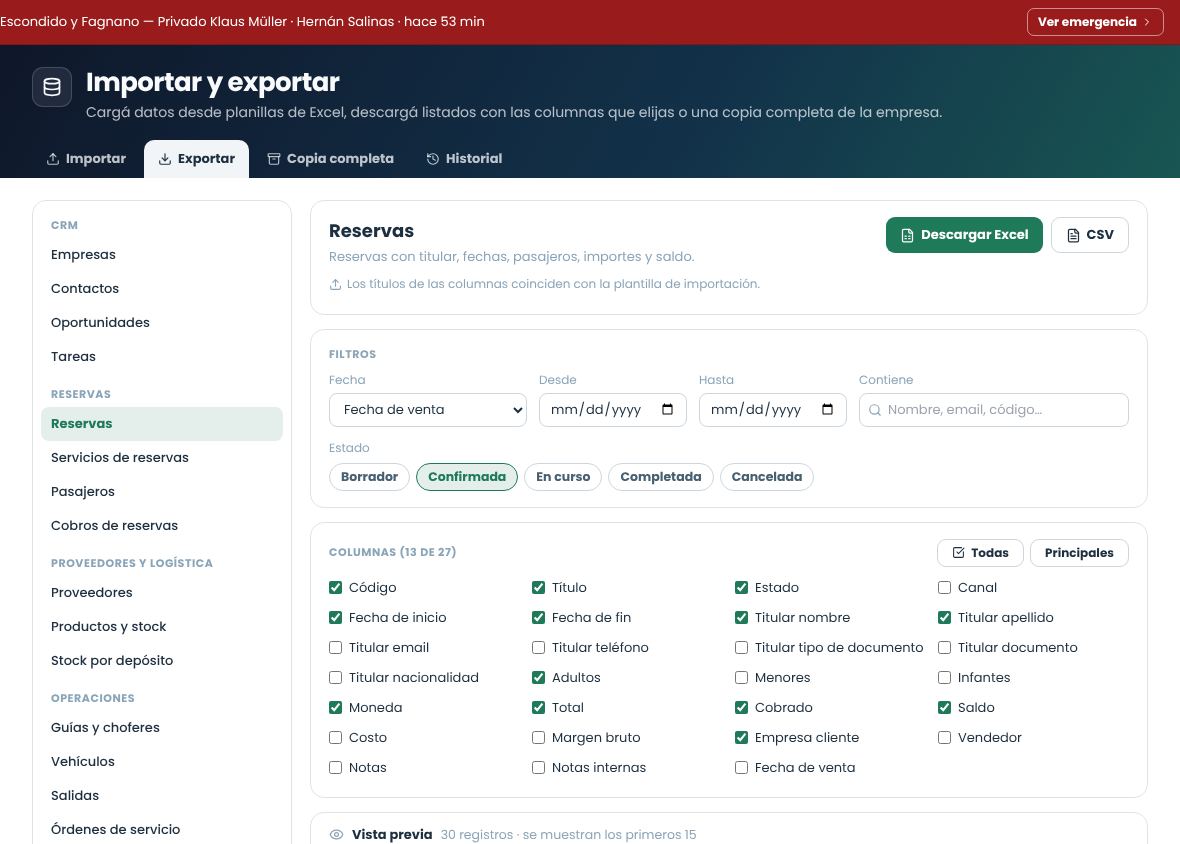
Task: Uncheck the Código column checkbox
Action: [336, 587]
